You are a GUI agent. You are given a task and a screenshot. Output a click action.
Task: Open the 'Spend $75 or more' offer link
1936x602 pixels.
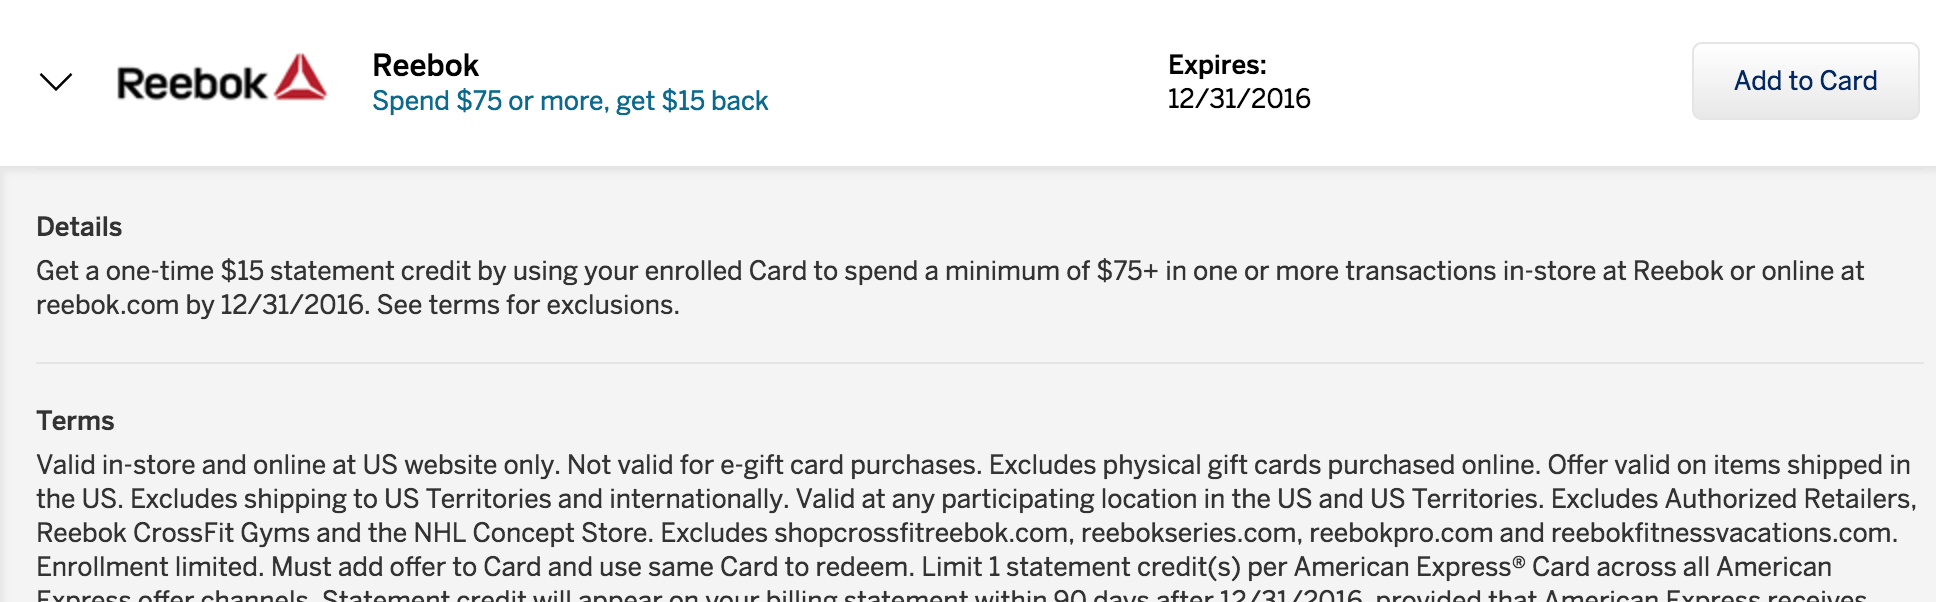(570, 101)
